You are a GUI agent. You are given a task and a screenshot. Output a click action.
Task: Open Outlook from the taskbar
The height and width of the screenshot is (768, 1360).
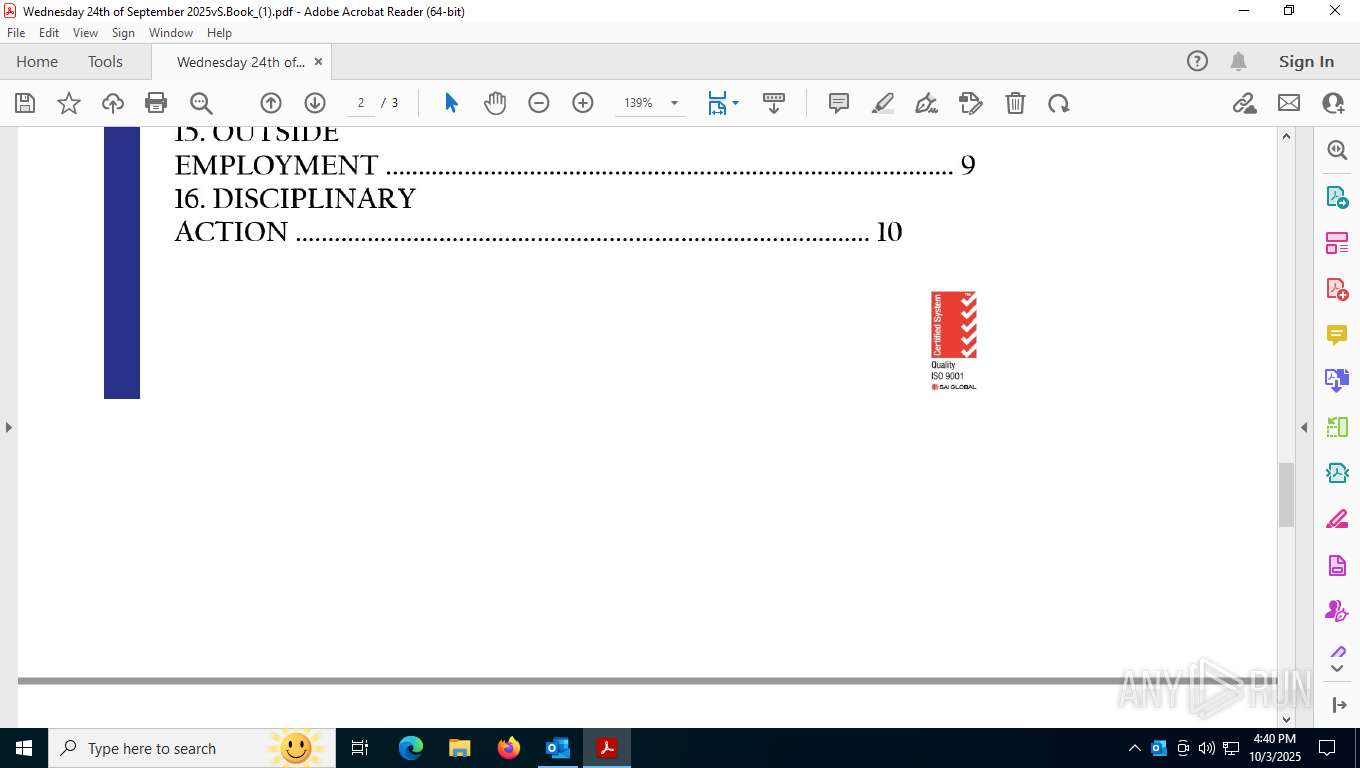pyautogui.click(x=558, y=748)
